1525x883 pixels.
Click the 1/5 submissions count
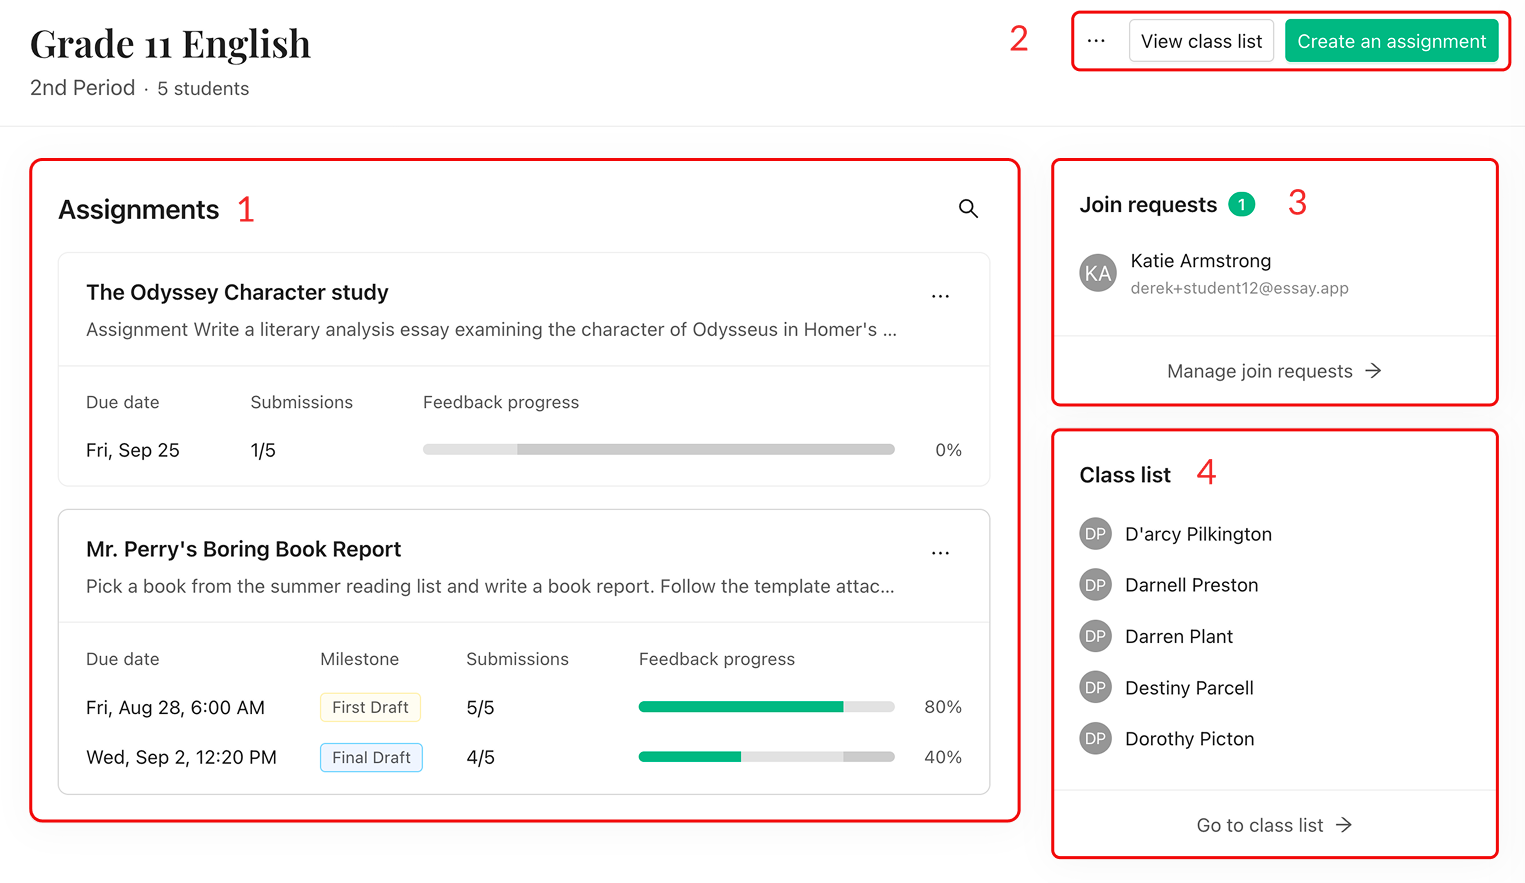pyautogui.click(x=263, y=450)
